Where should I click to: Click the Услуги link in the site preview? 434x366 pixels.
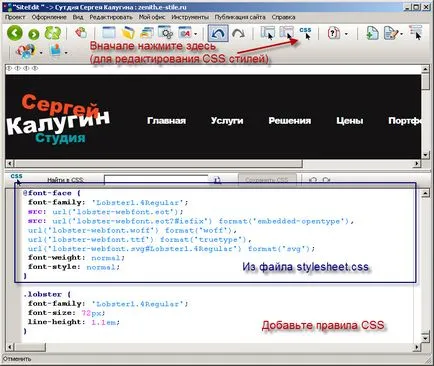pyautogui.click(x=227, y=120)
